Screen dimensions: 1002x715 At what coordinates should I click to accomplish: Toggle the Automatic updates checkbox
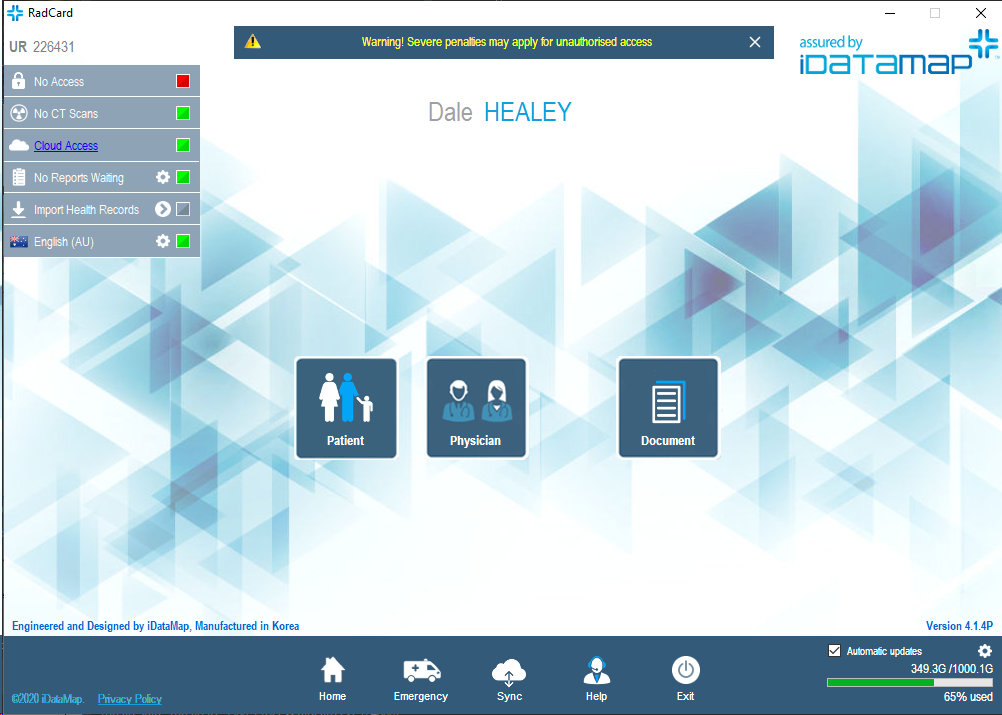[835, 651]
